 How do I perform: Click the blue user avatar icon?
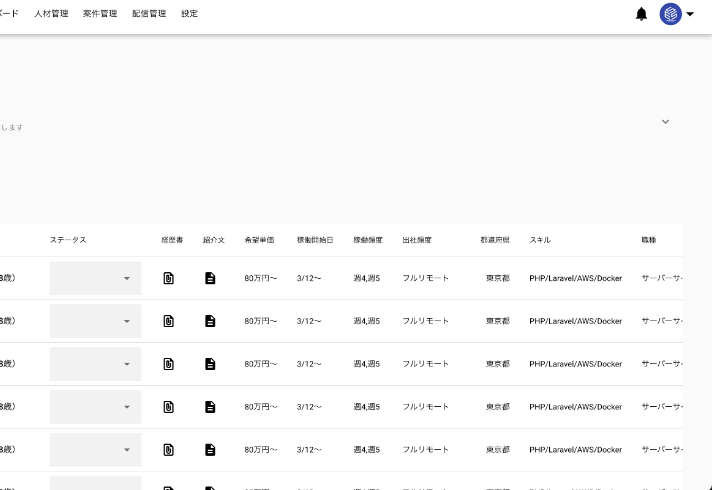(x=671, y=14)
